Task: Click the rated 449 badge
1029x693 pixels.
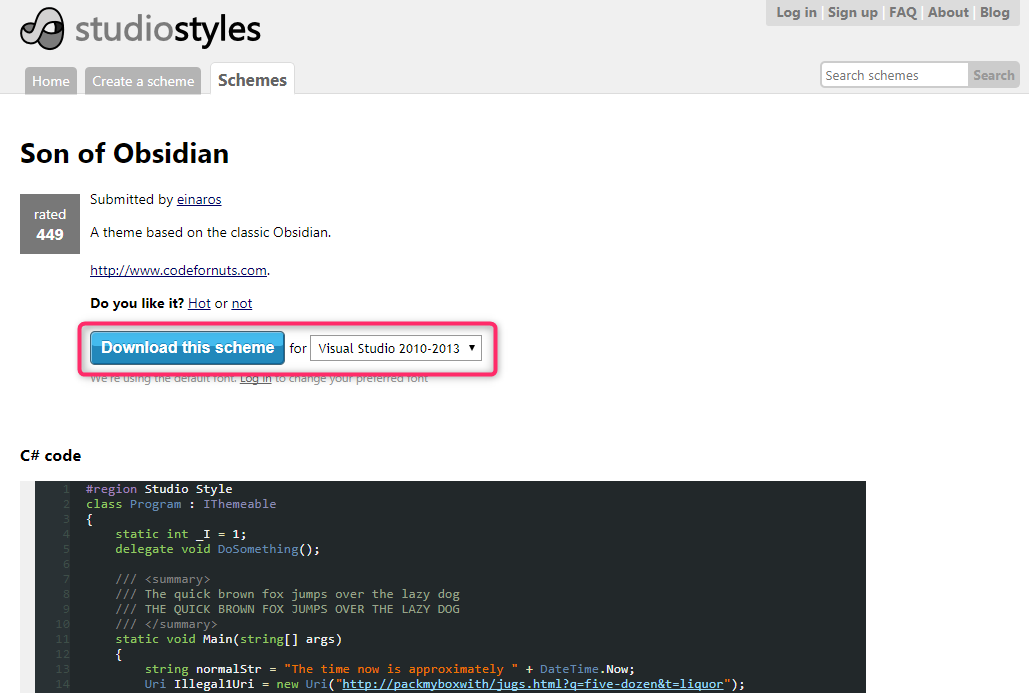Action: tap(49, 225)
